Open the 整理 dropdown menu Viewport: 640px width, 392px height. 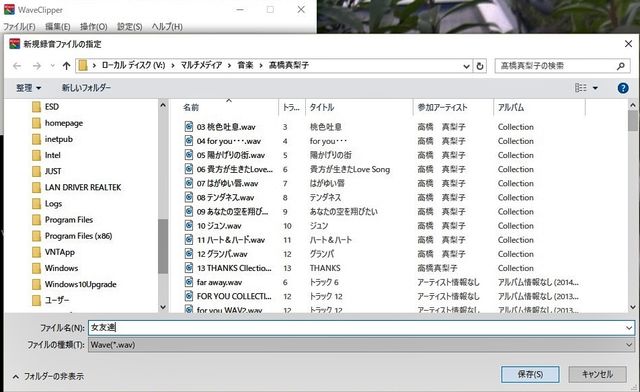click(29, 88)
